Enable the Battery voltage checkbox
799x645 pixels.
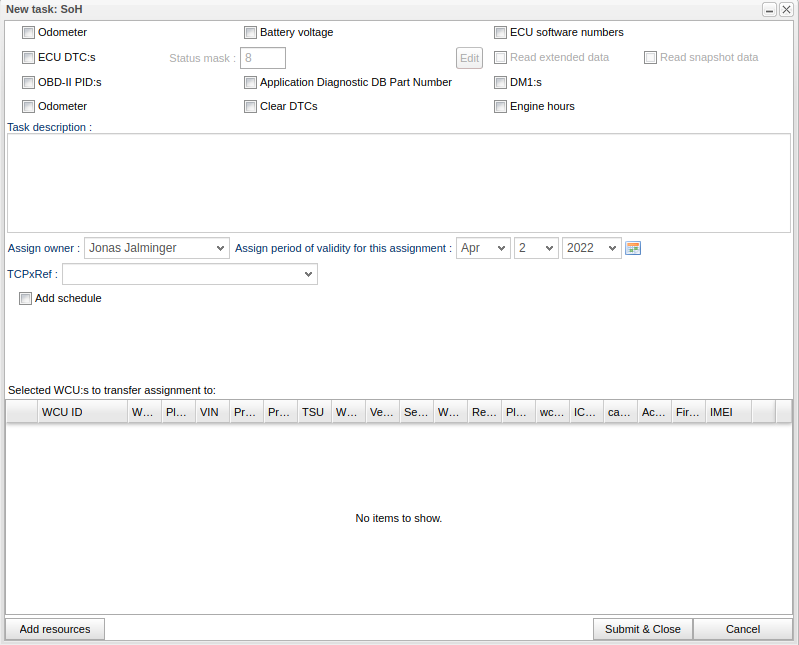tap(251, 32)
